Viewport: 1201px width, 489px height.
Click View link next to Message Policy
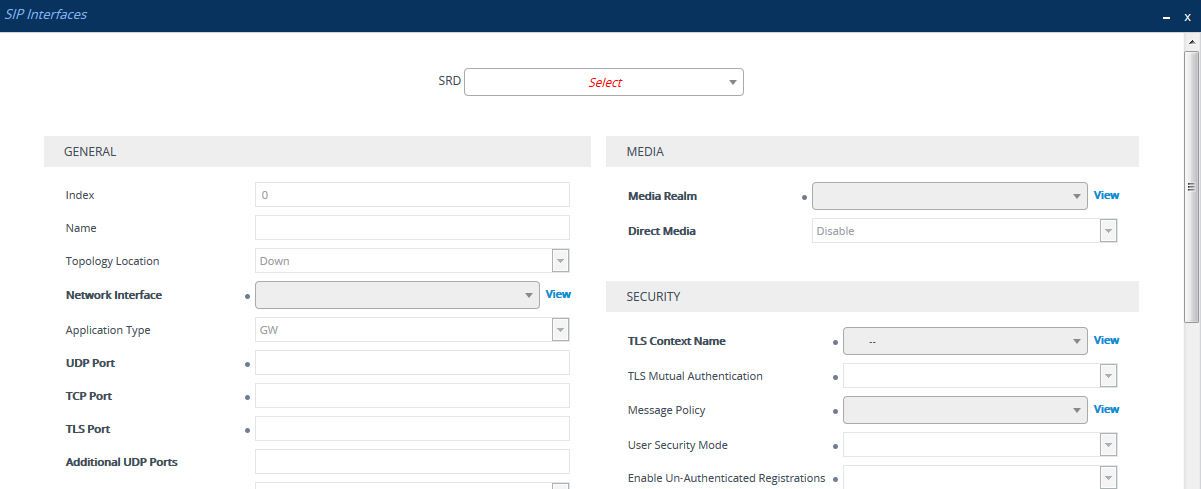(1106, 409)
